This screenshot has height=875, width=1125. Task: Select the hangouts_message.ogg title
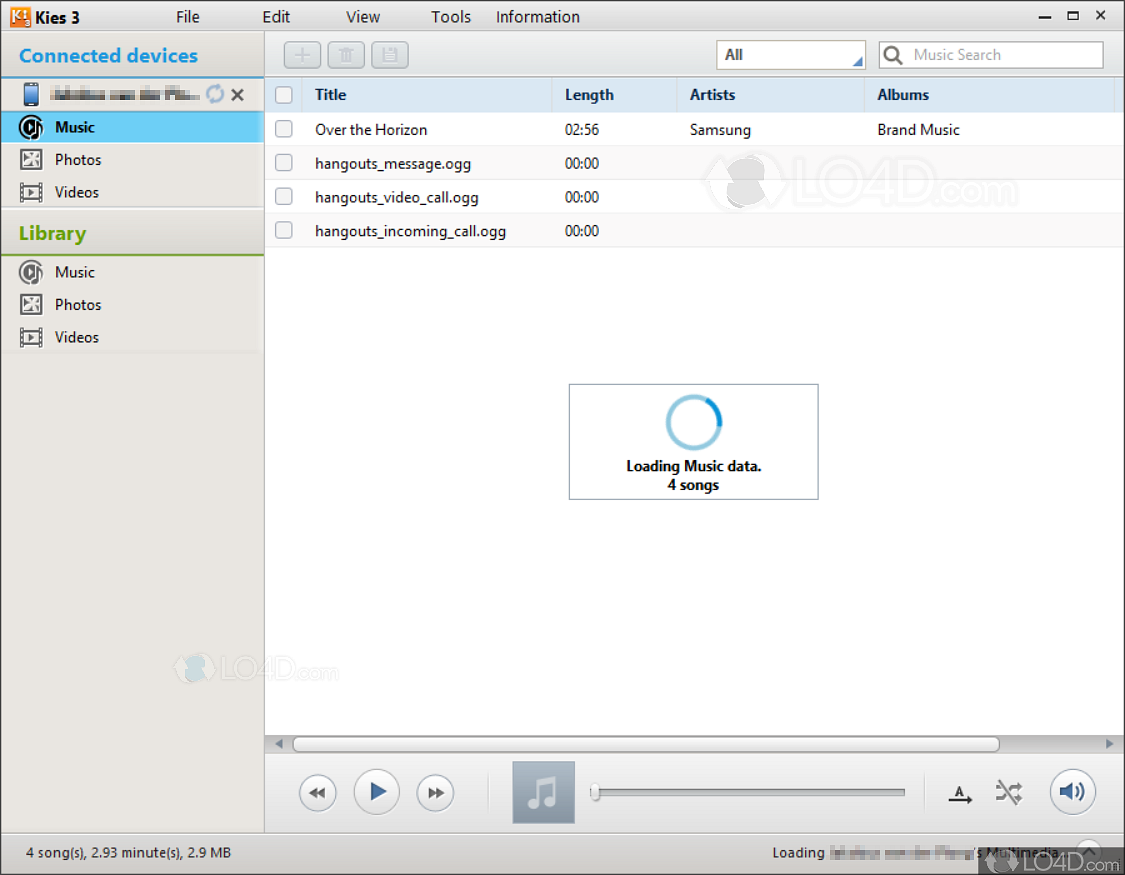point(392,164)
